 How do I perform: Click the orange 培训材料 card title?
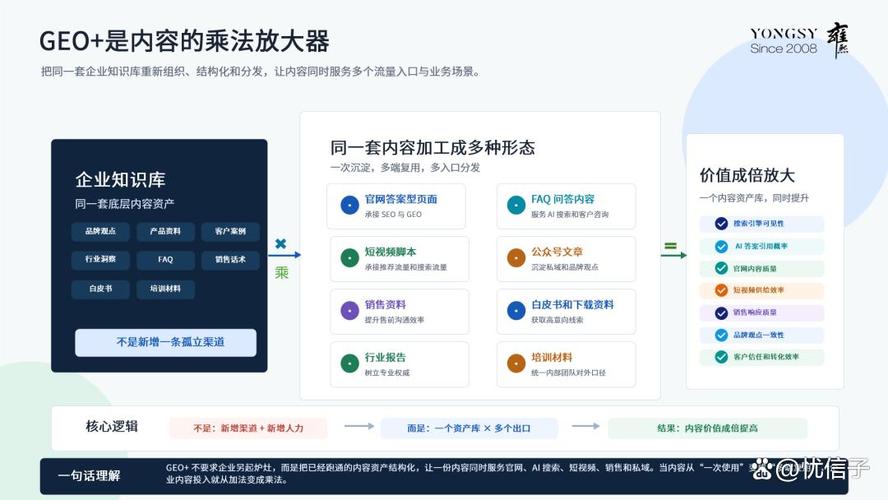coord(552,357)
